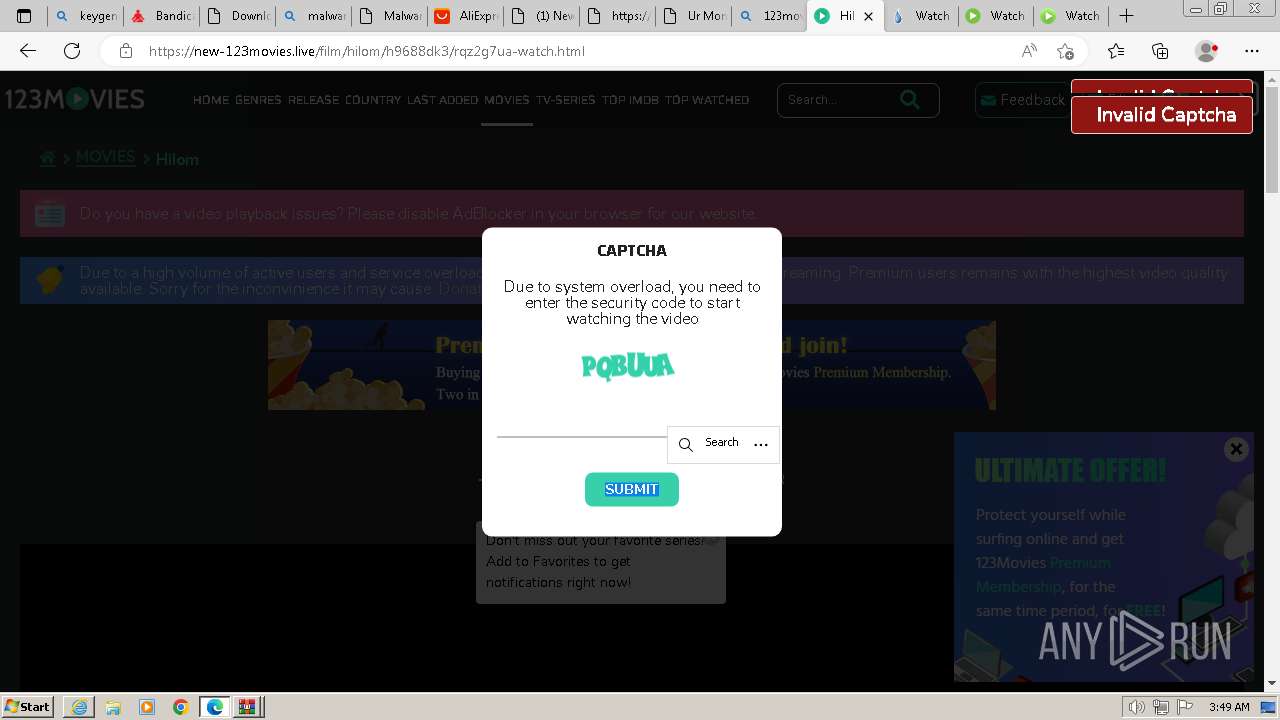Open LAST ADDED page

[x=442, y=100]
